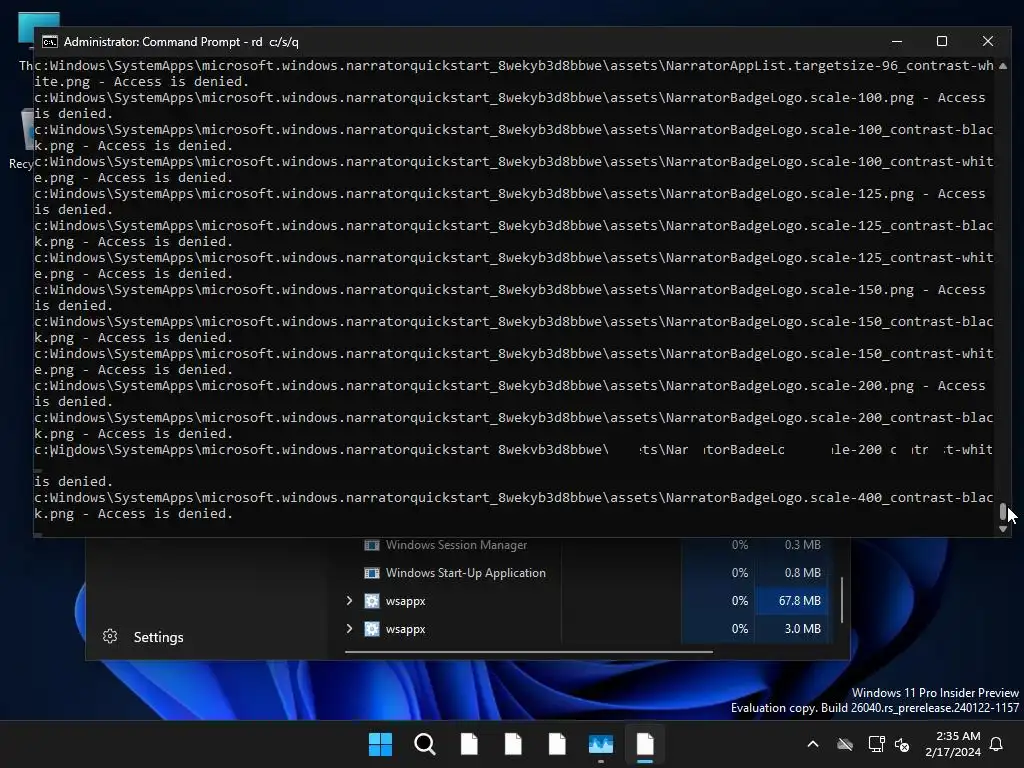Click Task Manager's horizontal scrollbar
Image resolution: width=1024 pixels, height=768 pixels.
[x=528, y=651]
